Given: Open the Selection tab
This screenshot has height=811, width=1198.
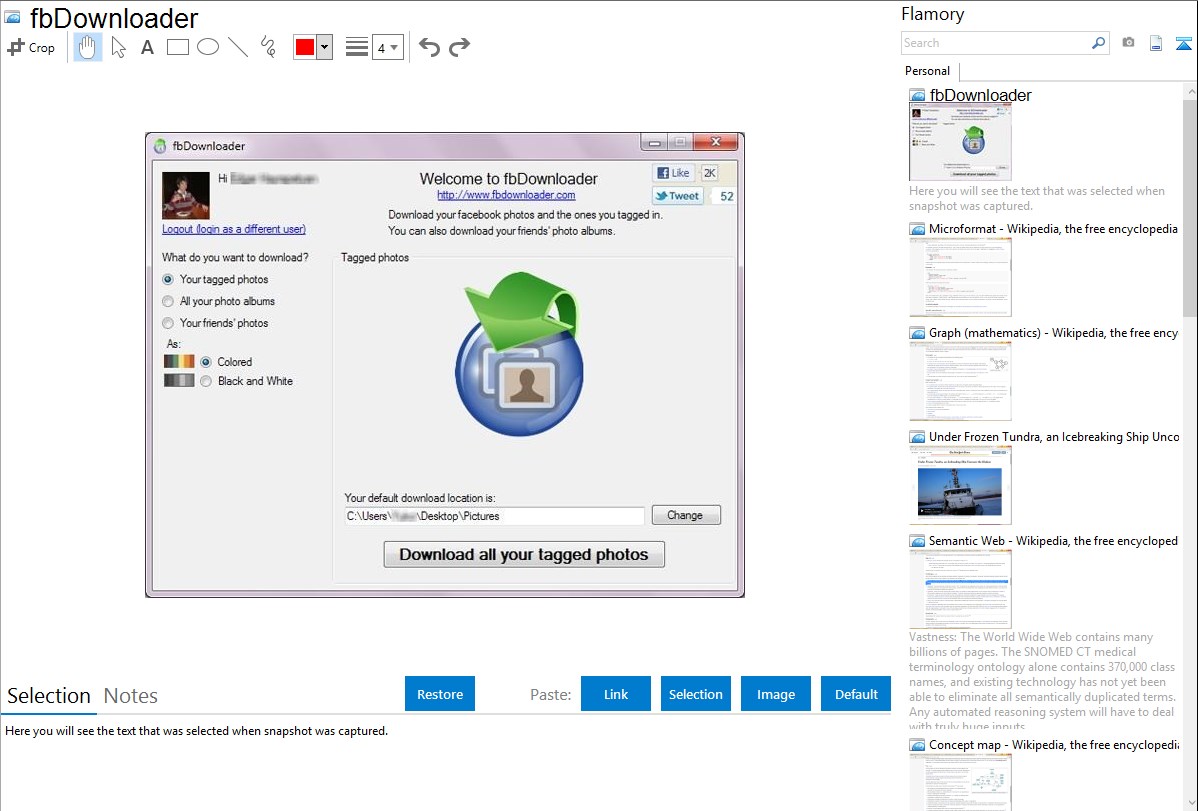Looking at the screenshot, I should point(49,696).
